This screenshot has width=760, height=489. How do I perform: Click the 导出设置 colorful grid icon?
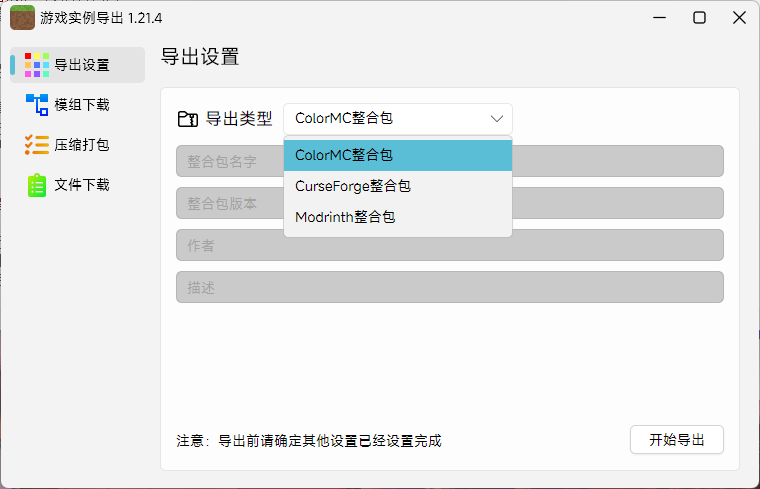(x=37, y=65)
